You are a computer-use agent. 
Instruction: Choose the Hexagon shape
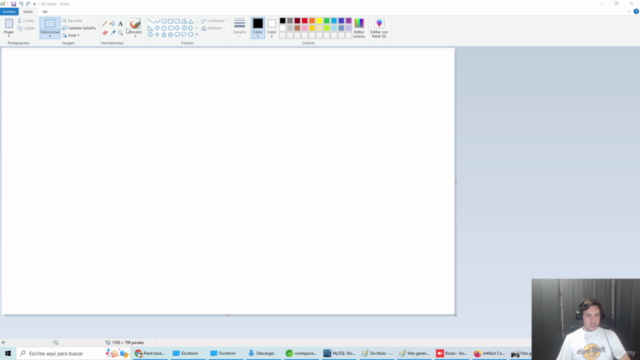coord(170,28)
